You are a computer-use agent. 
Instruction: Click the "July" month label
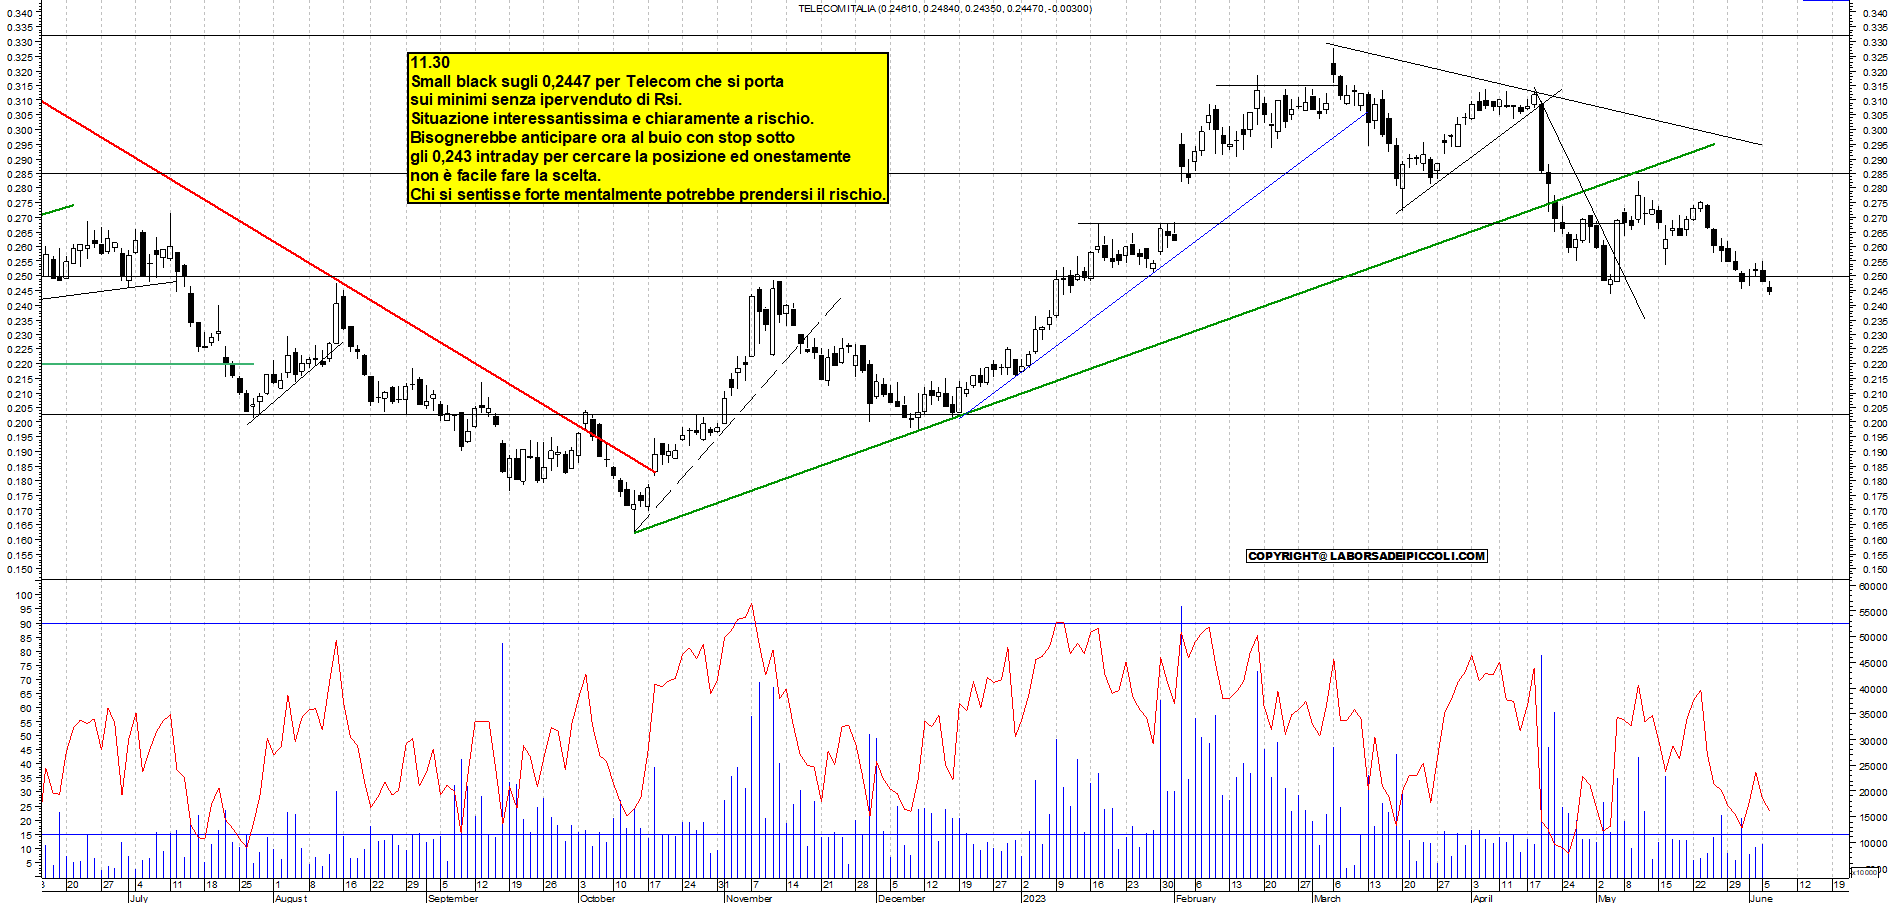139,898
